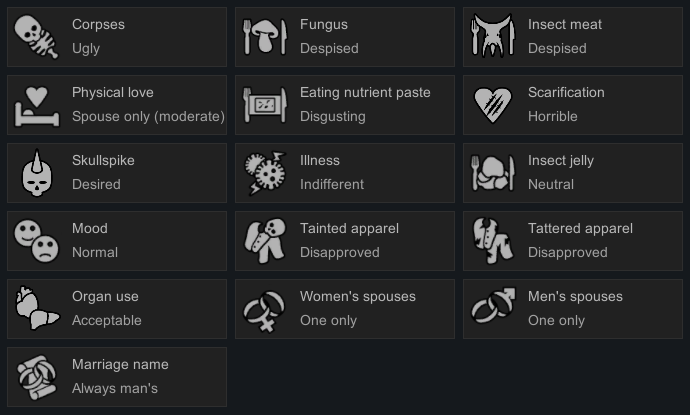Screen dimensions: 690x415
Task: Open the Physical love bed icon
Action: pyautogui.click(x=37, y=106)
